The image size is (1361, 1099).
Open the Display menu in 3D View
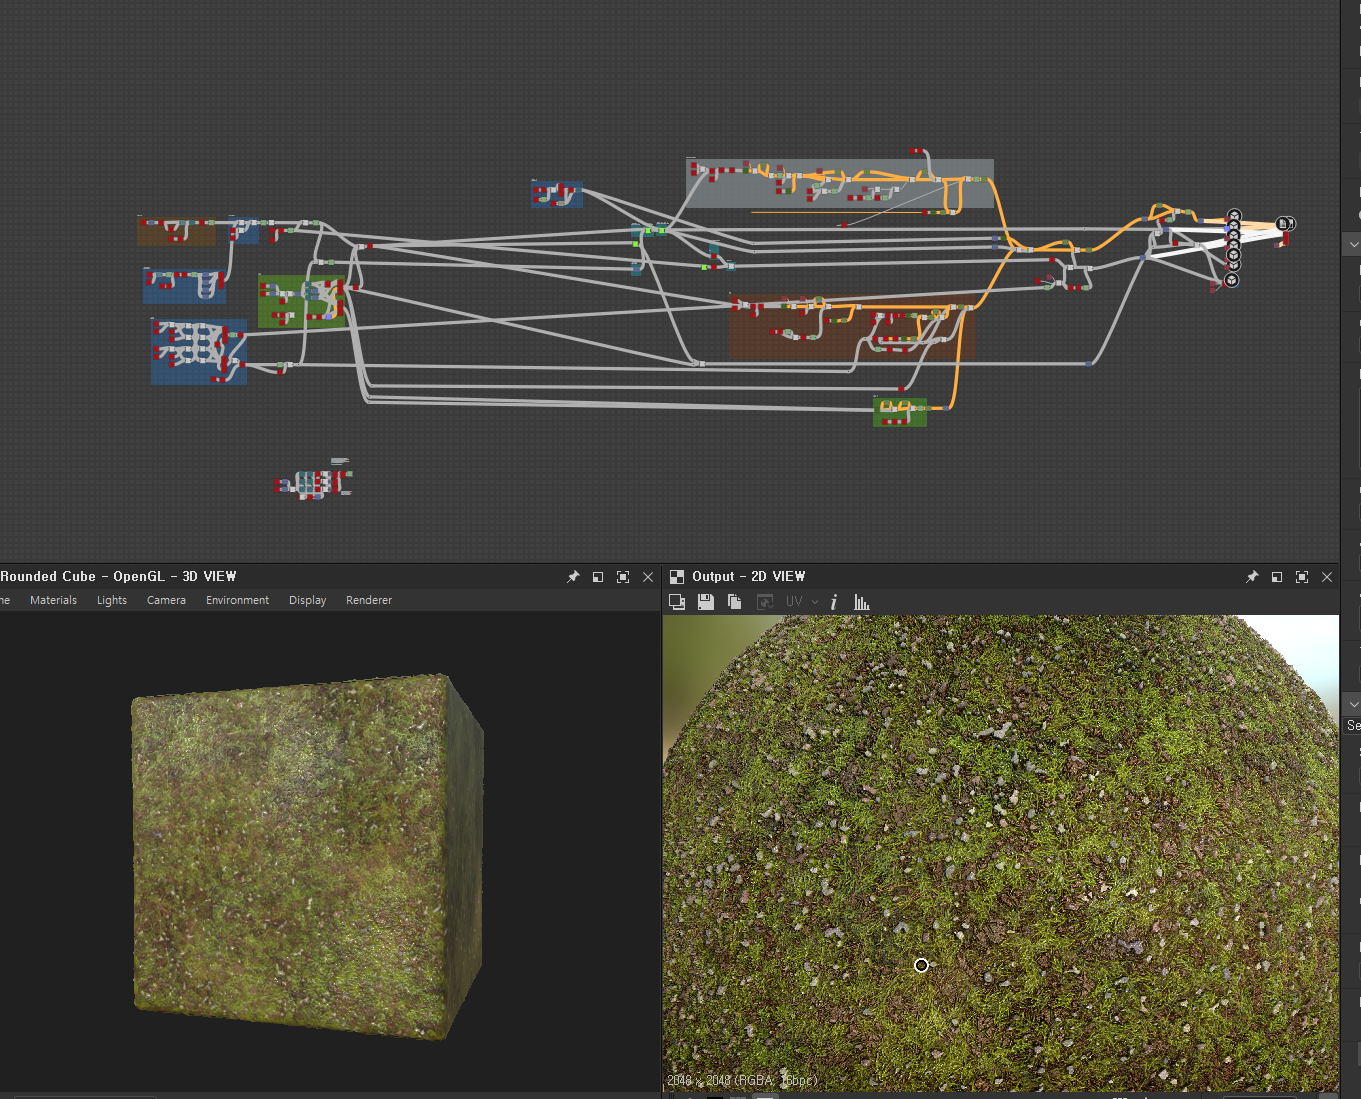point(308,600)
